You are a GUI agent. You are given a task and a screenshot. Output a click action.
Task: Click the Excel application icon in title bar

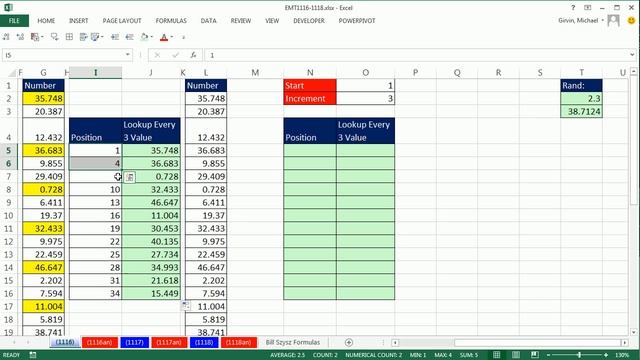click(x=8, y=7)
